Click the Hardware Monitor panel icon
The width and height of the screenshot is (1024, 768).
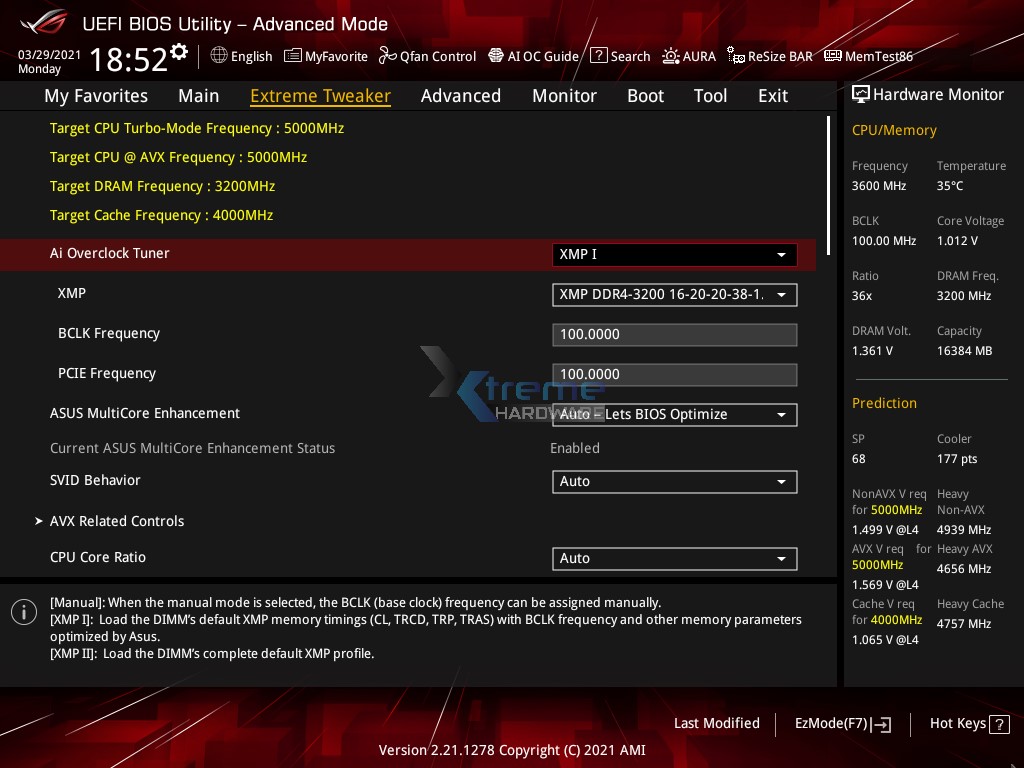point(861,93)
